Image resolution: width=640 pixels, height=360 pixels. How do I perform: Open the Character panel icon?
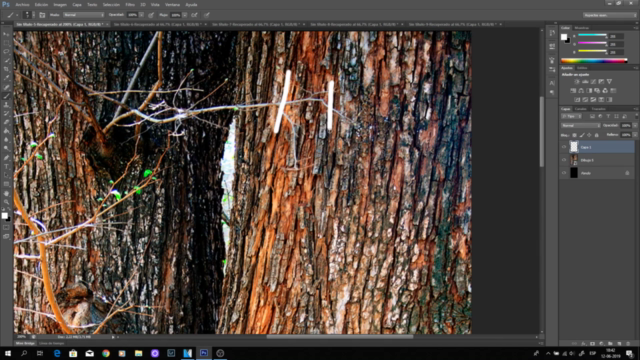[x=552, y=83]
